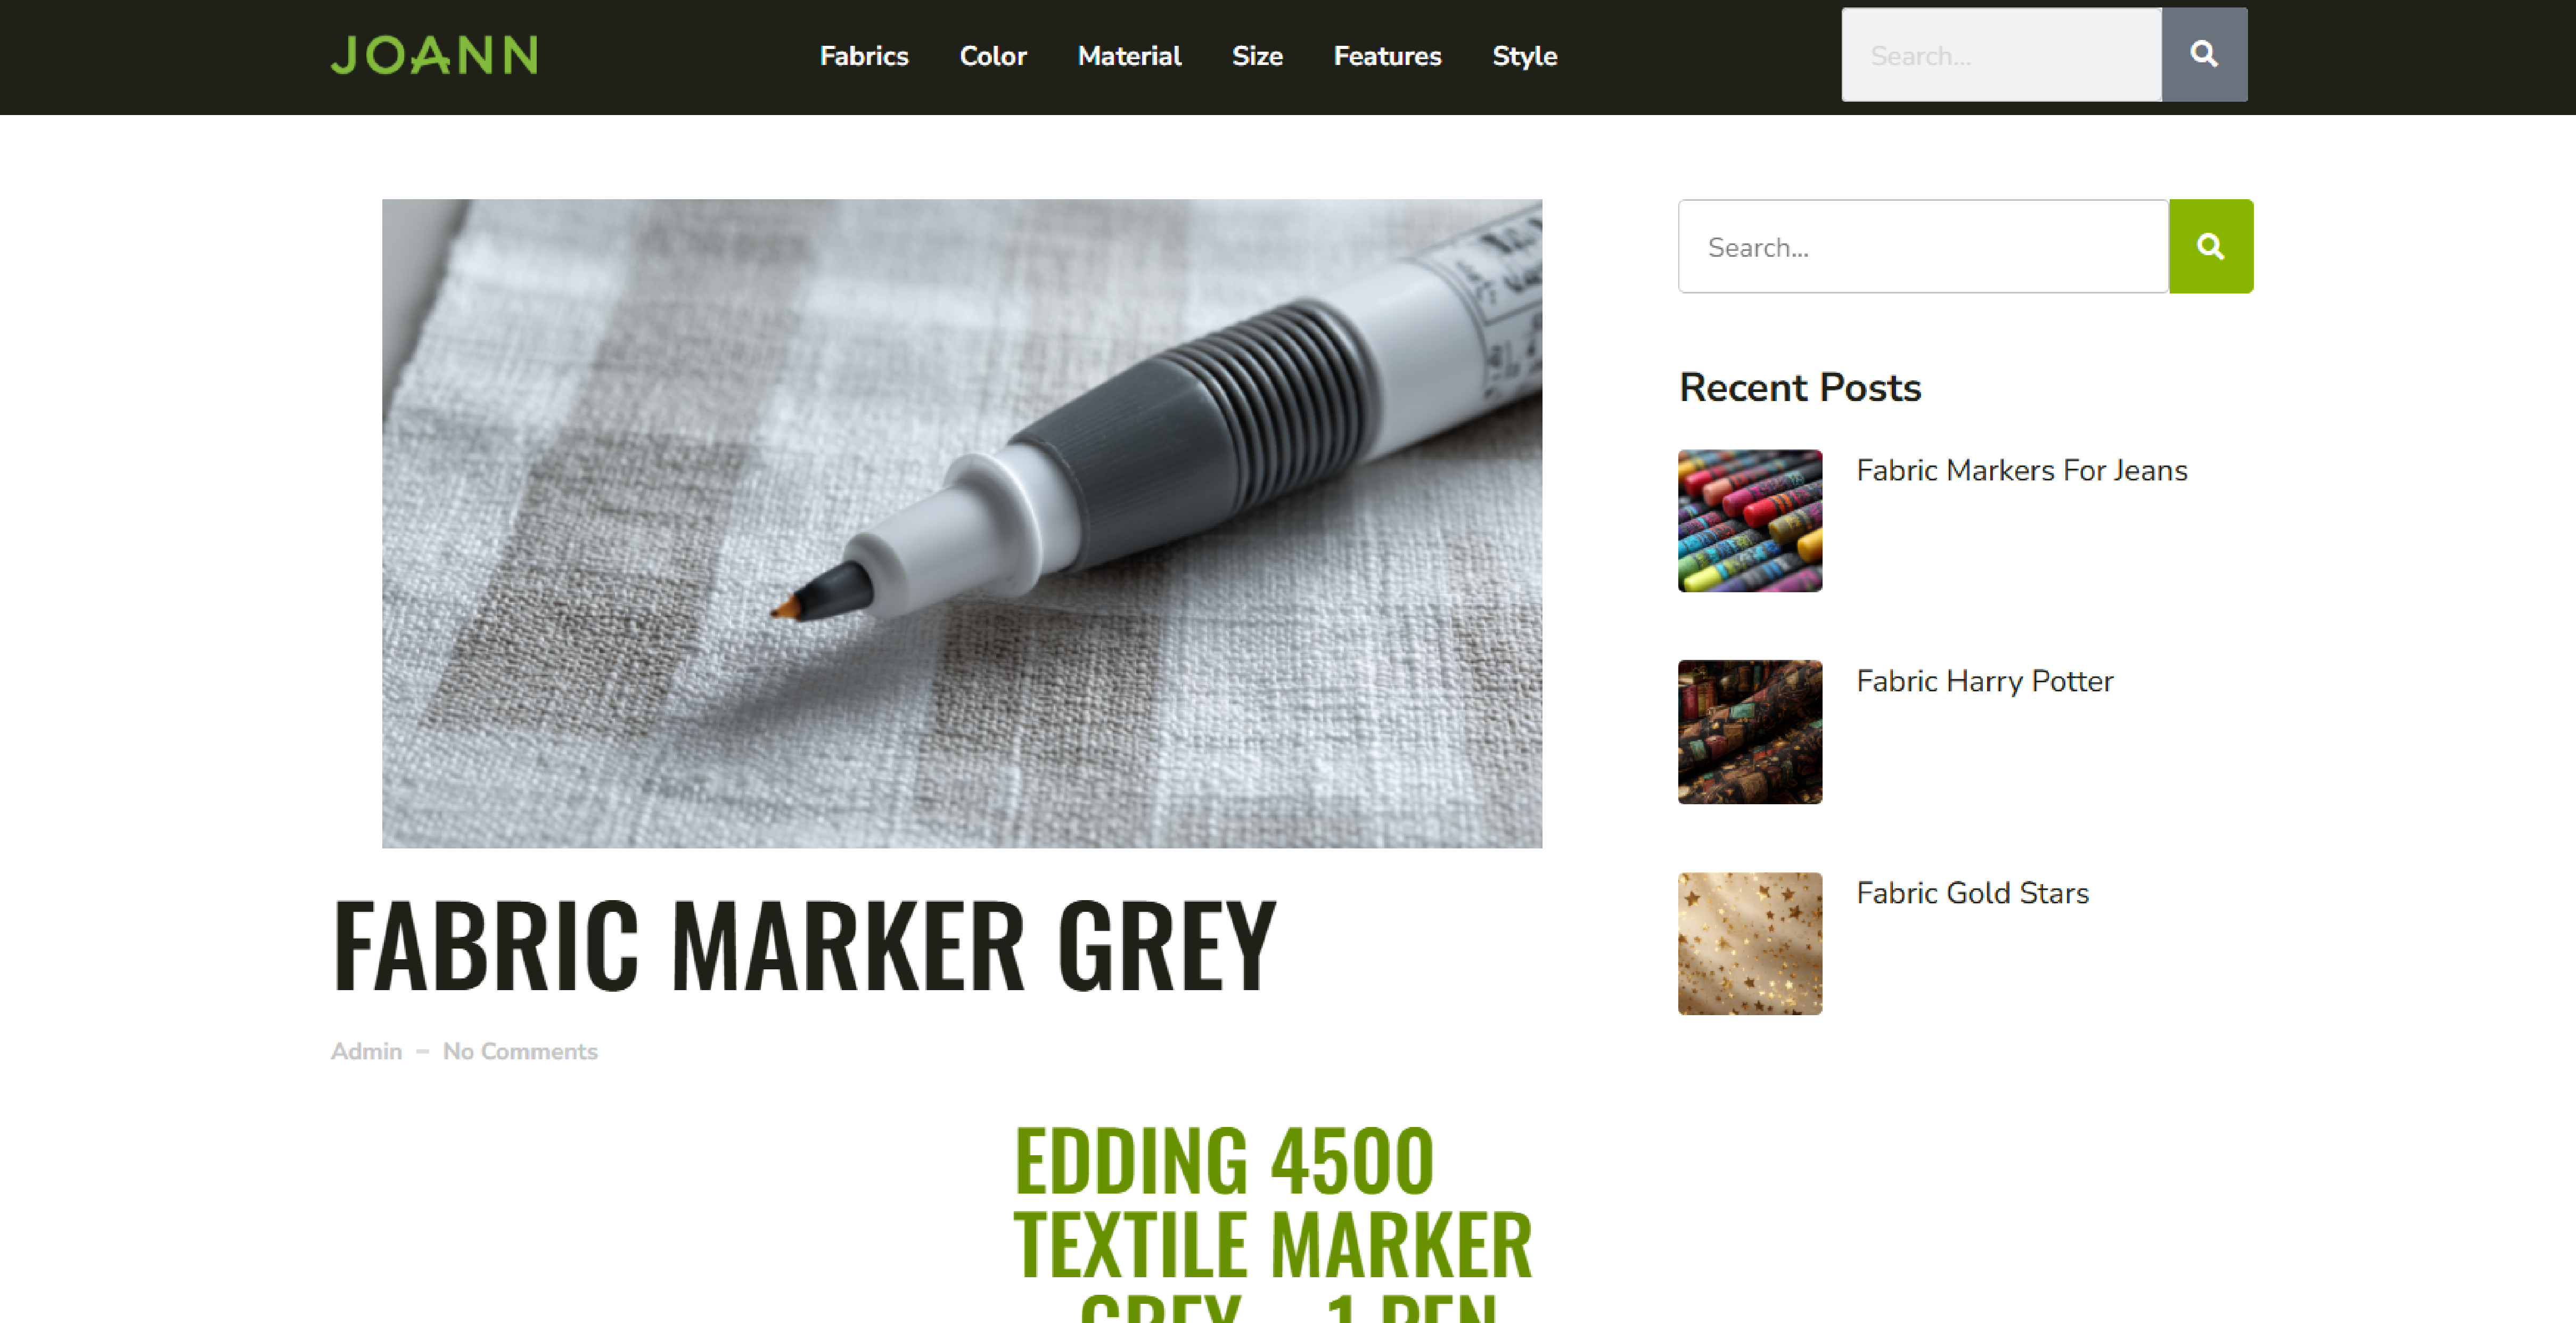Open the Fabric Markers For Jeans post

click(x=2022, y=470)
